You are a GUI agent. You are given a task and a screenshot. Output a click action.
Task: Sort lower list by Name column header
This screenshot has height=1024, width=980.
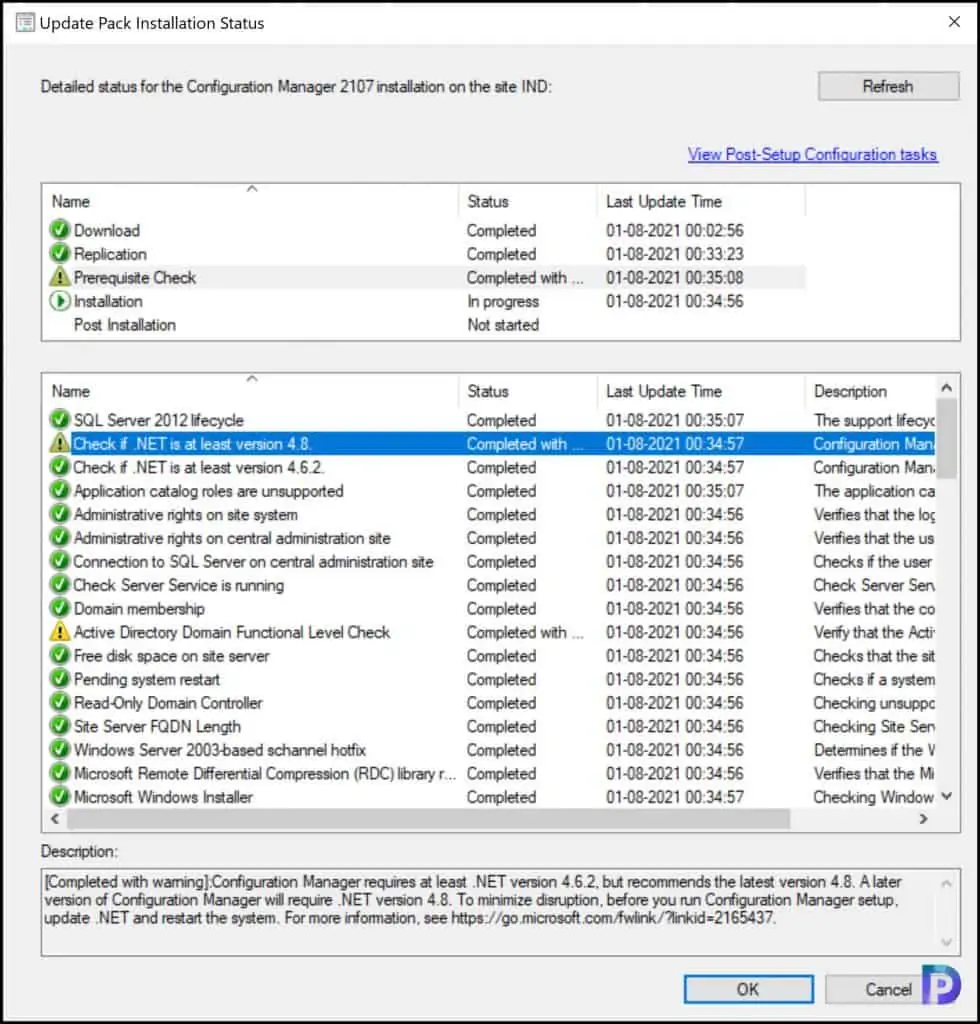click(x=251, y=391)
